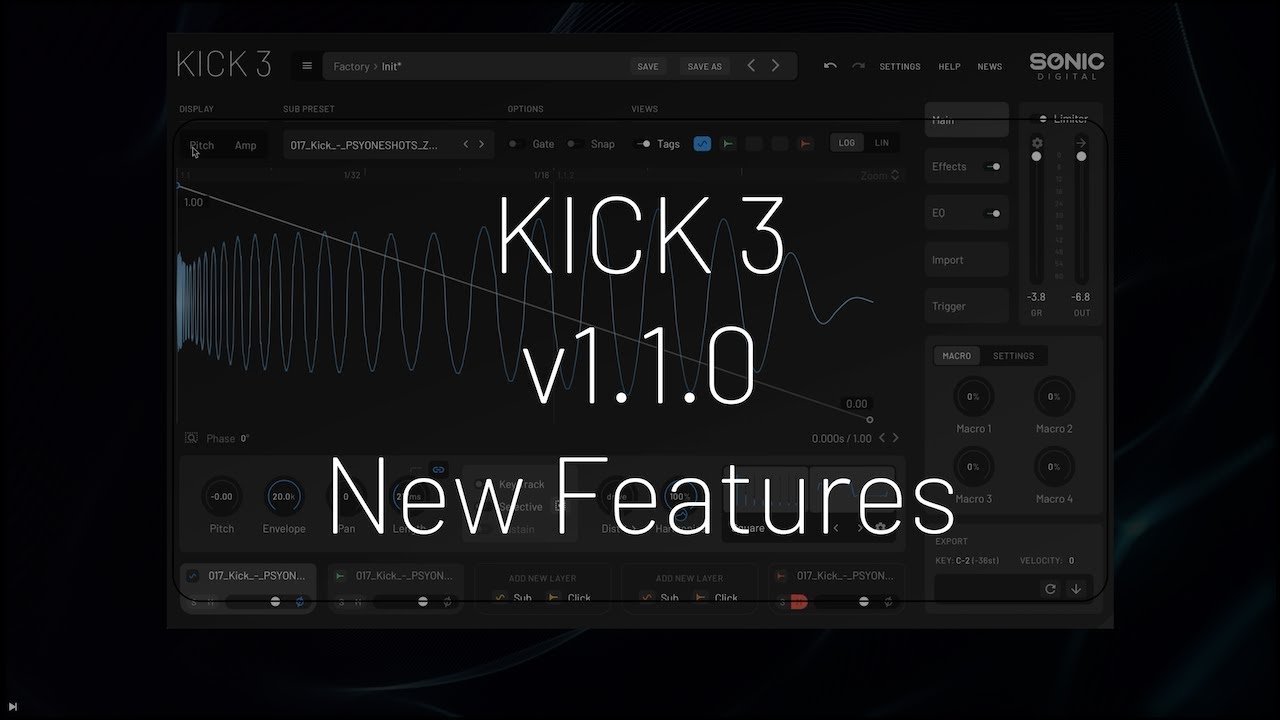The width and height of the screenshot is (1280, 720).
Task: Click the red D badge on last layer
Action: pyautogui.click(x=799, y=602)
